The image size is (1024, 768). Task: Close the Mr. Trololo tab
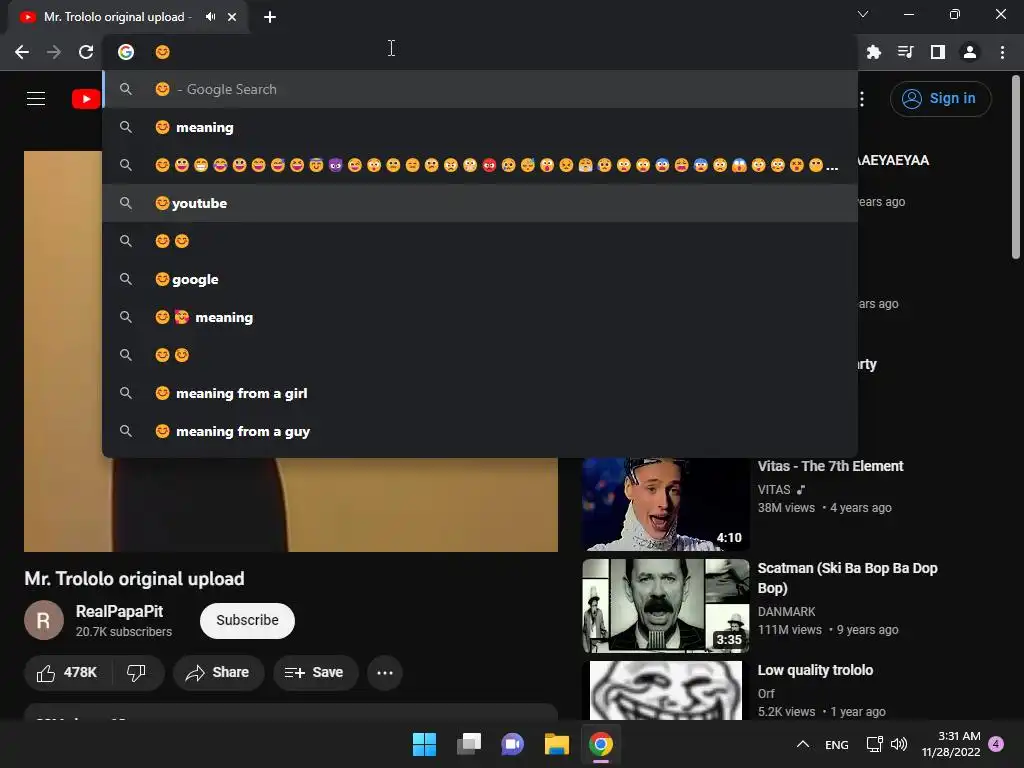click(x=232, y=17)
